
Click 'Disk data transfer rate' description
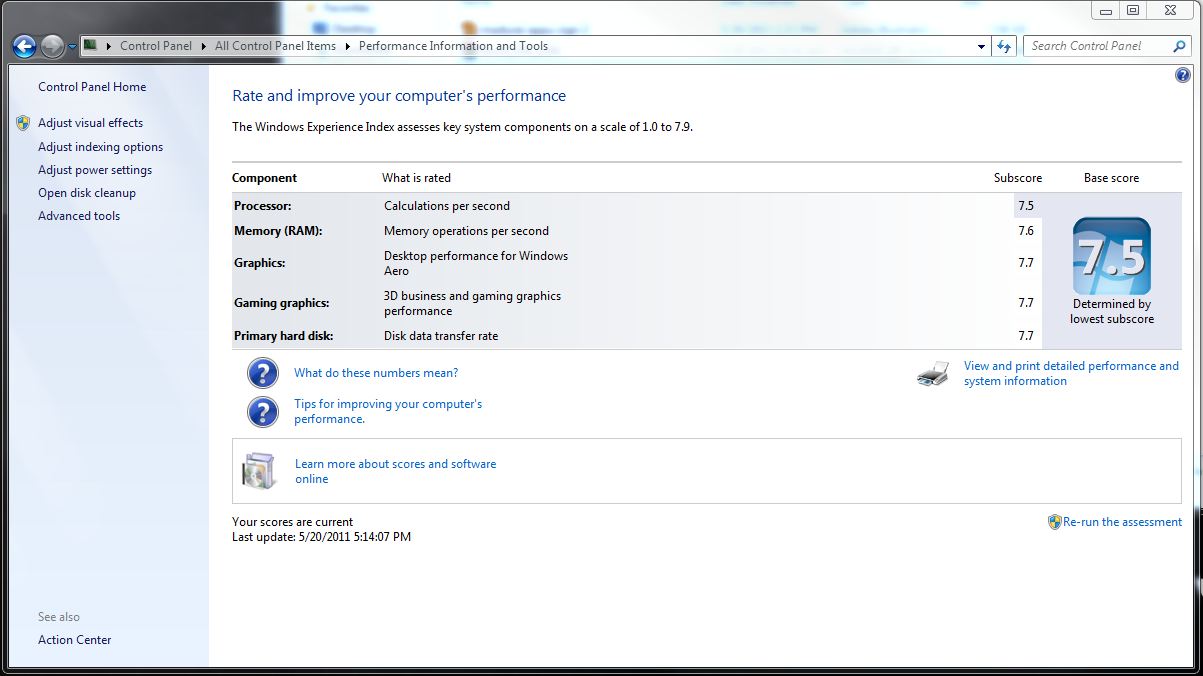pyautogui.click(x=441, y=336)
